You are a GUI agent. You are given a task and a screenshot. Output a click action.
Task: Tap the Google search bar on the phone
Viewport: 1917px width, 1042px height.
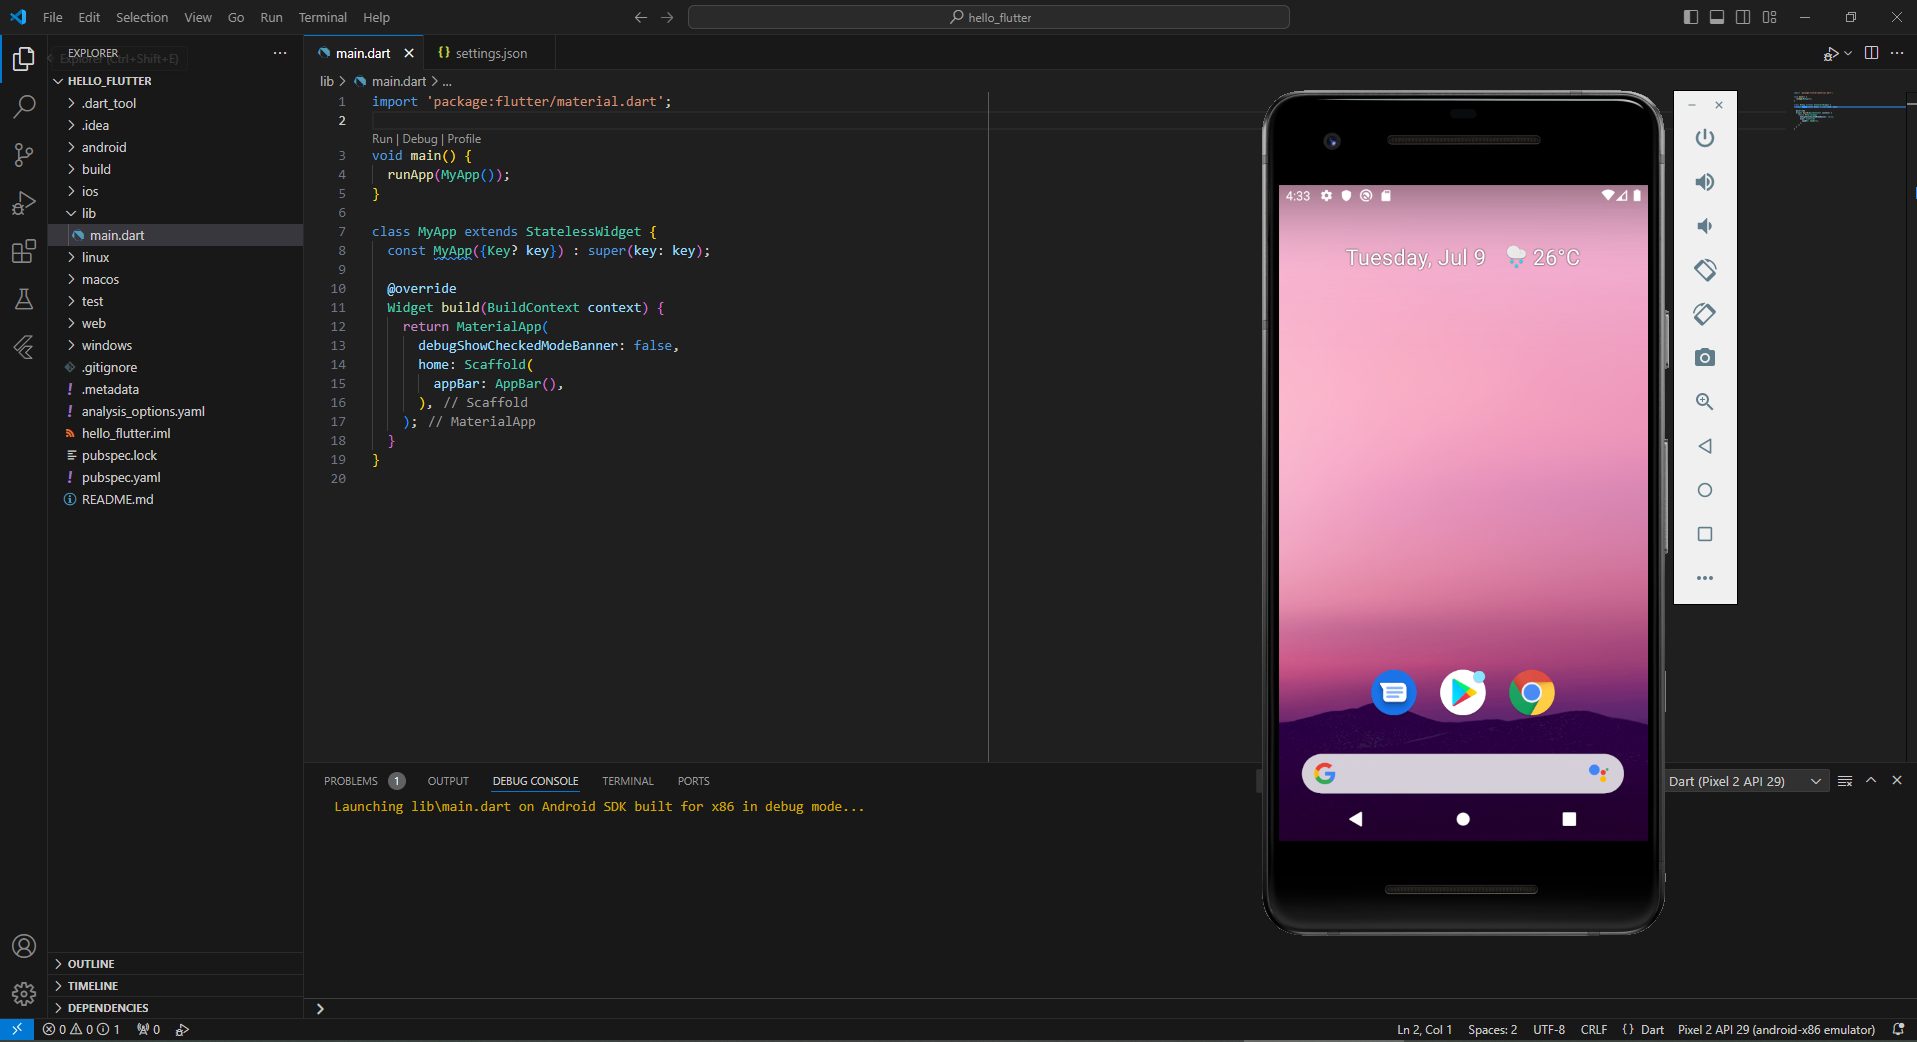pos(1462,773)
